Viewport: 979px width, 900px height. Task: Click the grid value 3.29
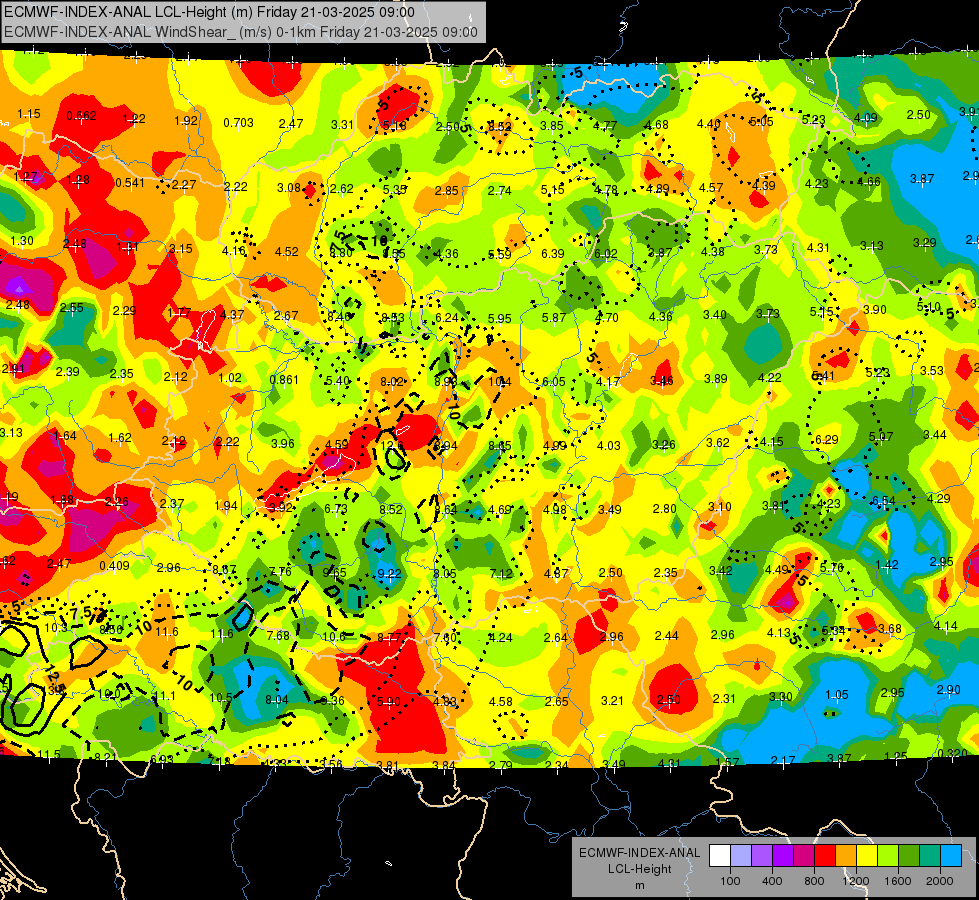pos(924,242)
